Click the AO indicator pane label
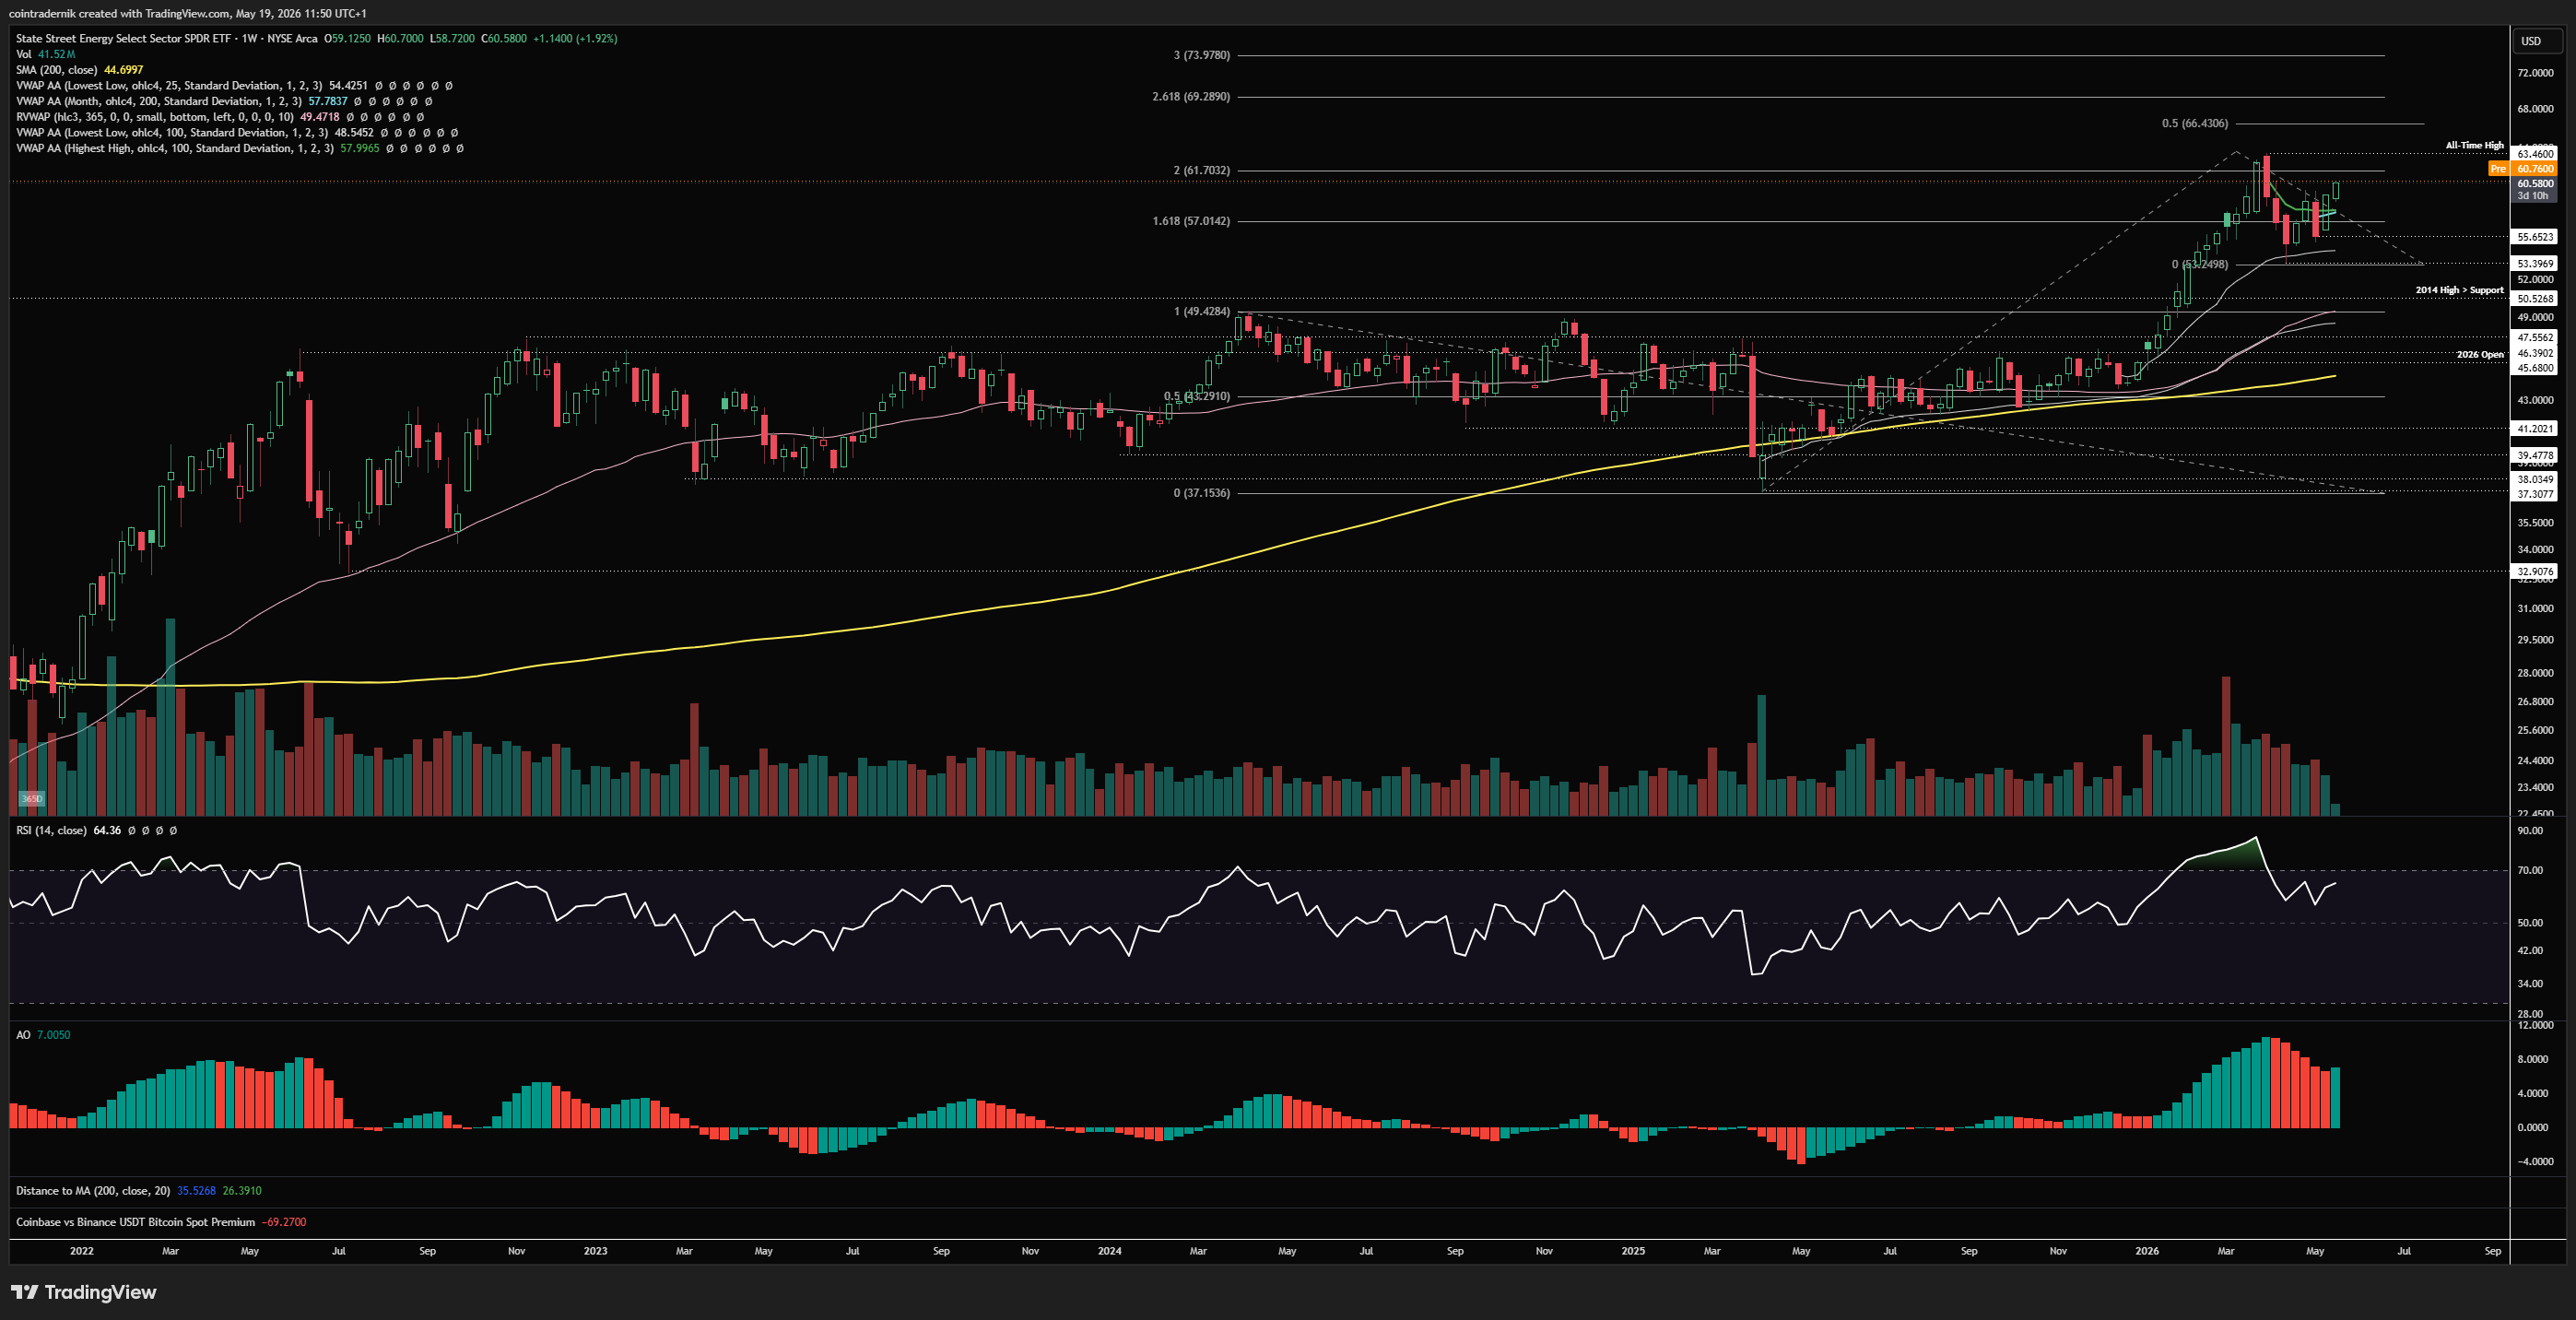The image size is (2576, 1320). (23, 1035)
